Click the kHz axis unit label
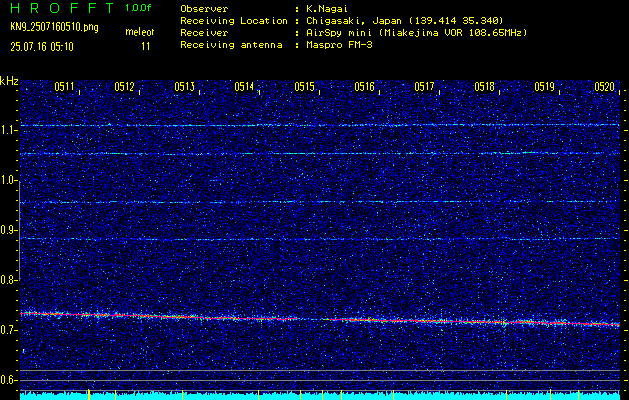Image resolution: width=629 pixels, height=400 pixels. pos(9,81)
